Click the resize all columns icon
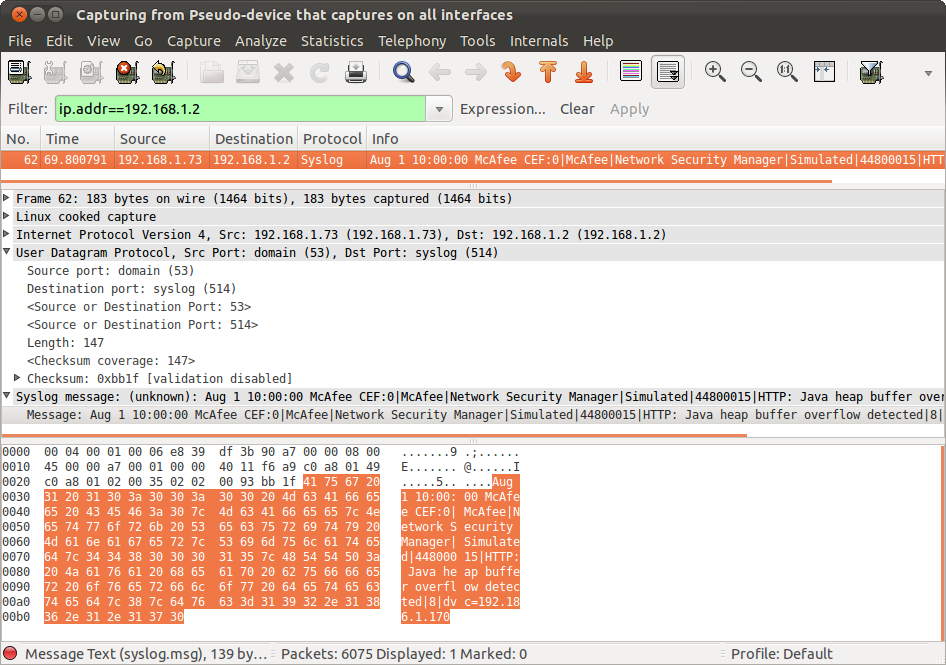This screenshot has width=946, height=665. [x=824, y=71]
